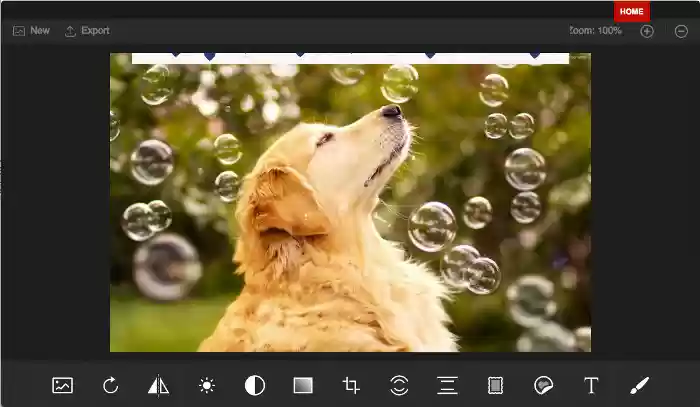Click the Zoom: 100% label
The image size is (700, 407).
[596, 31]
